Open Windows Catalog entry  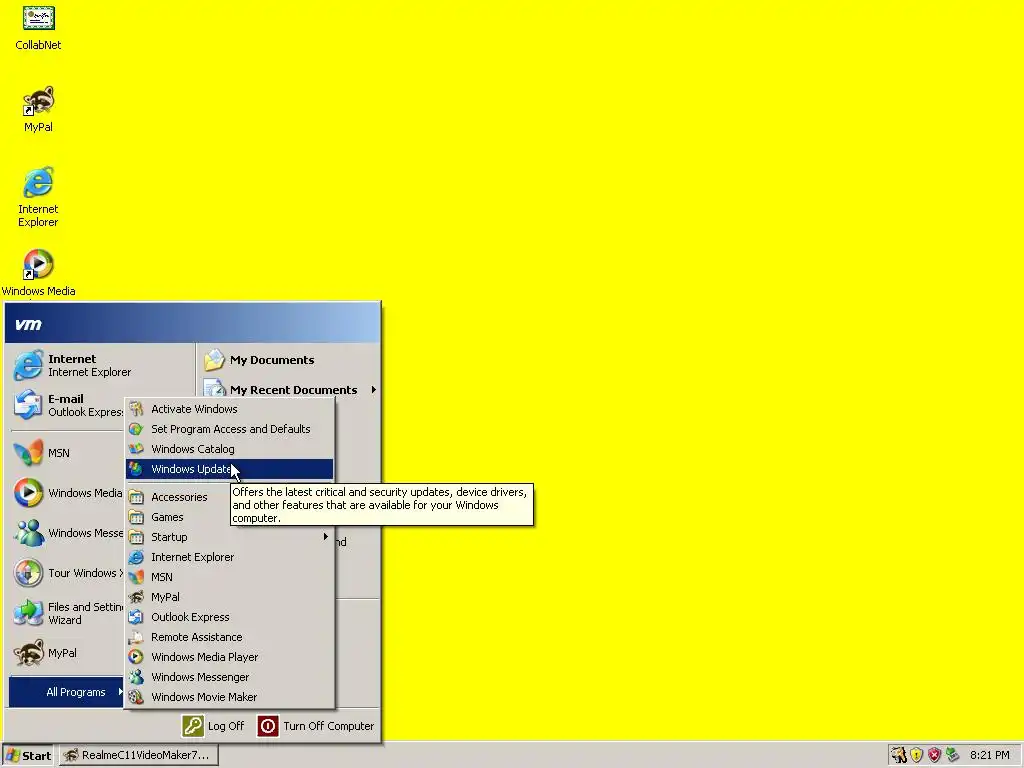pos(229,449)
